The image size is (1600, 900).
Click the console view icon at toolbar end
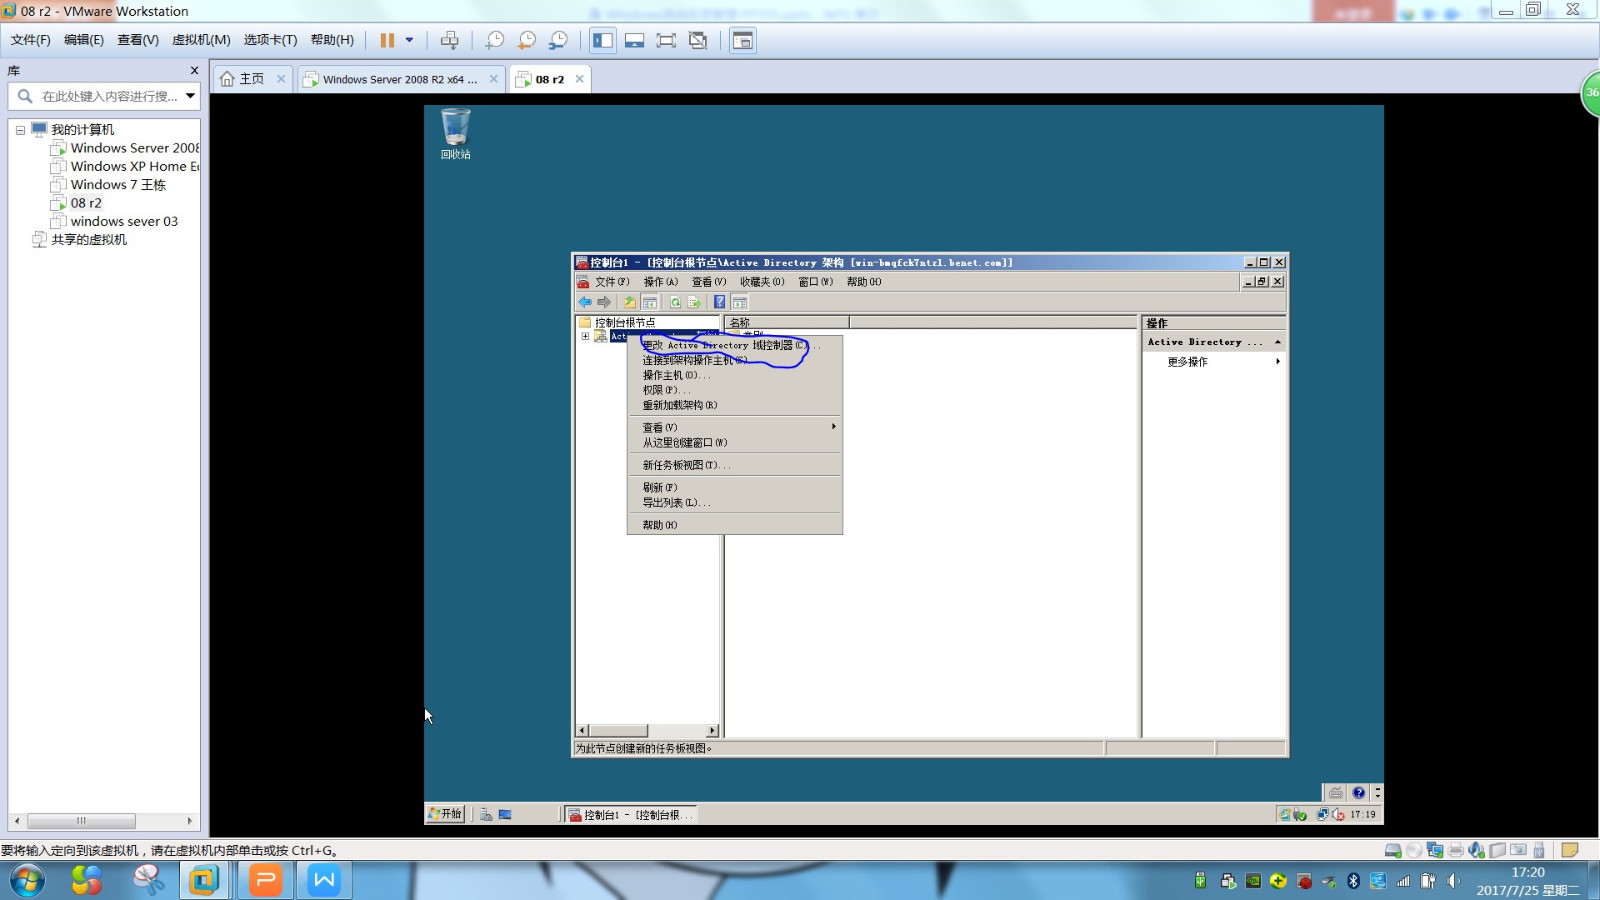coord(742,40)
